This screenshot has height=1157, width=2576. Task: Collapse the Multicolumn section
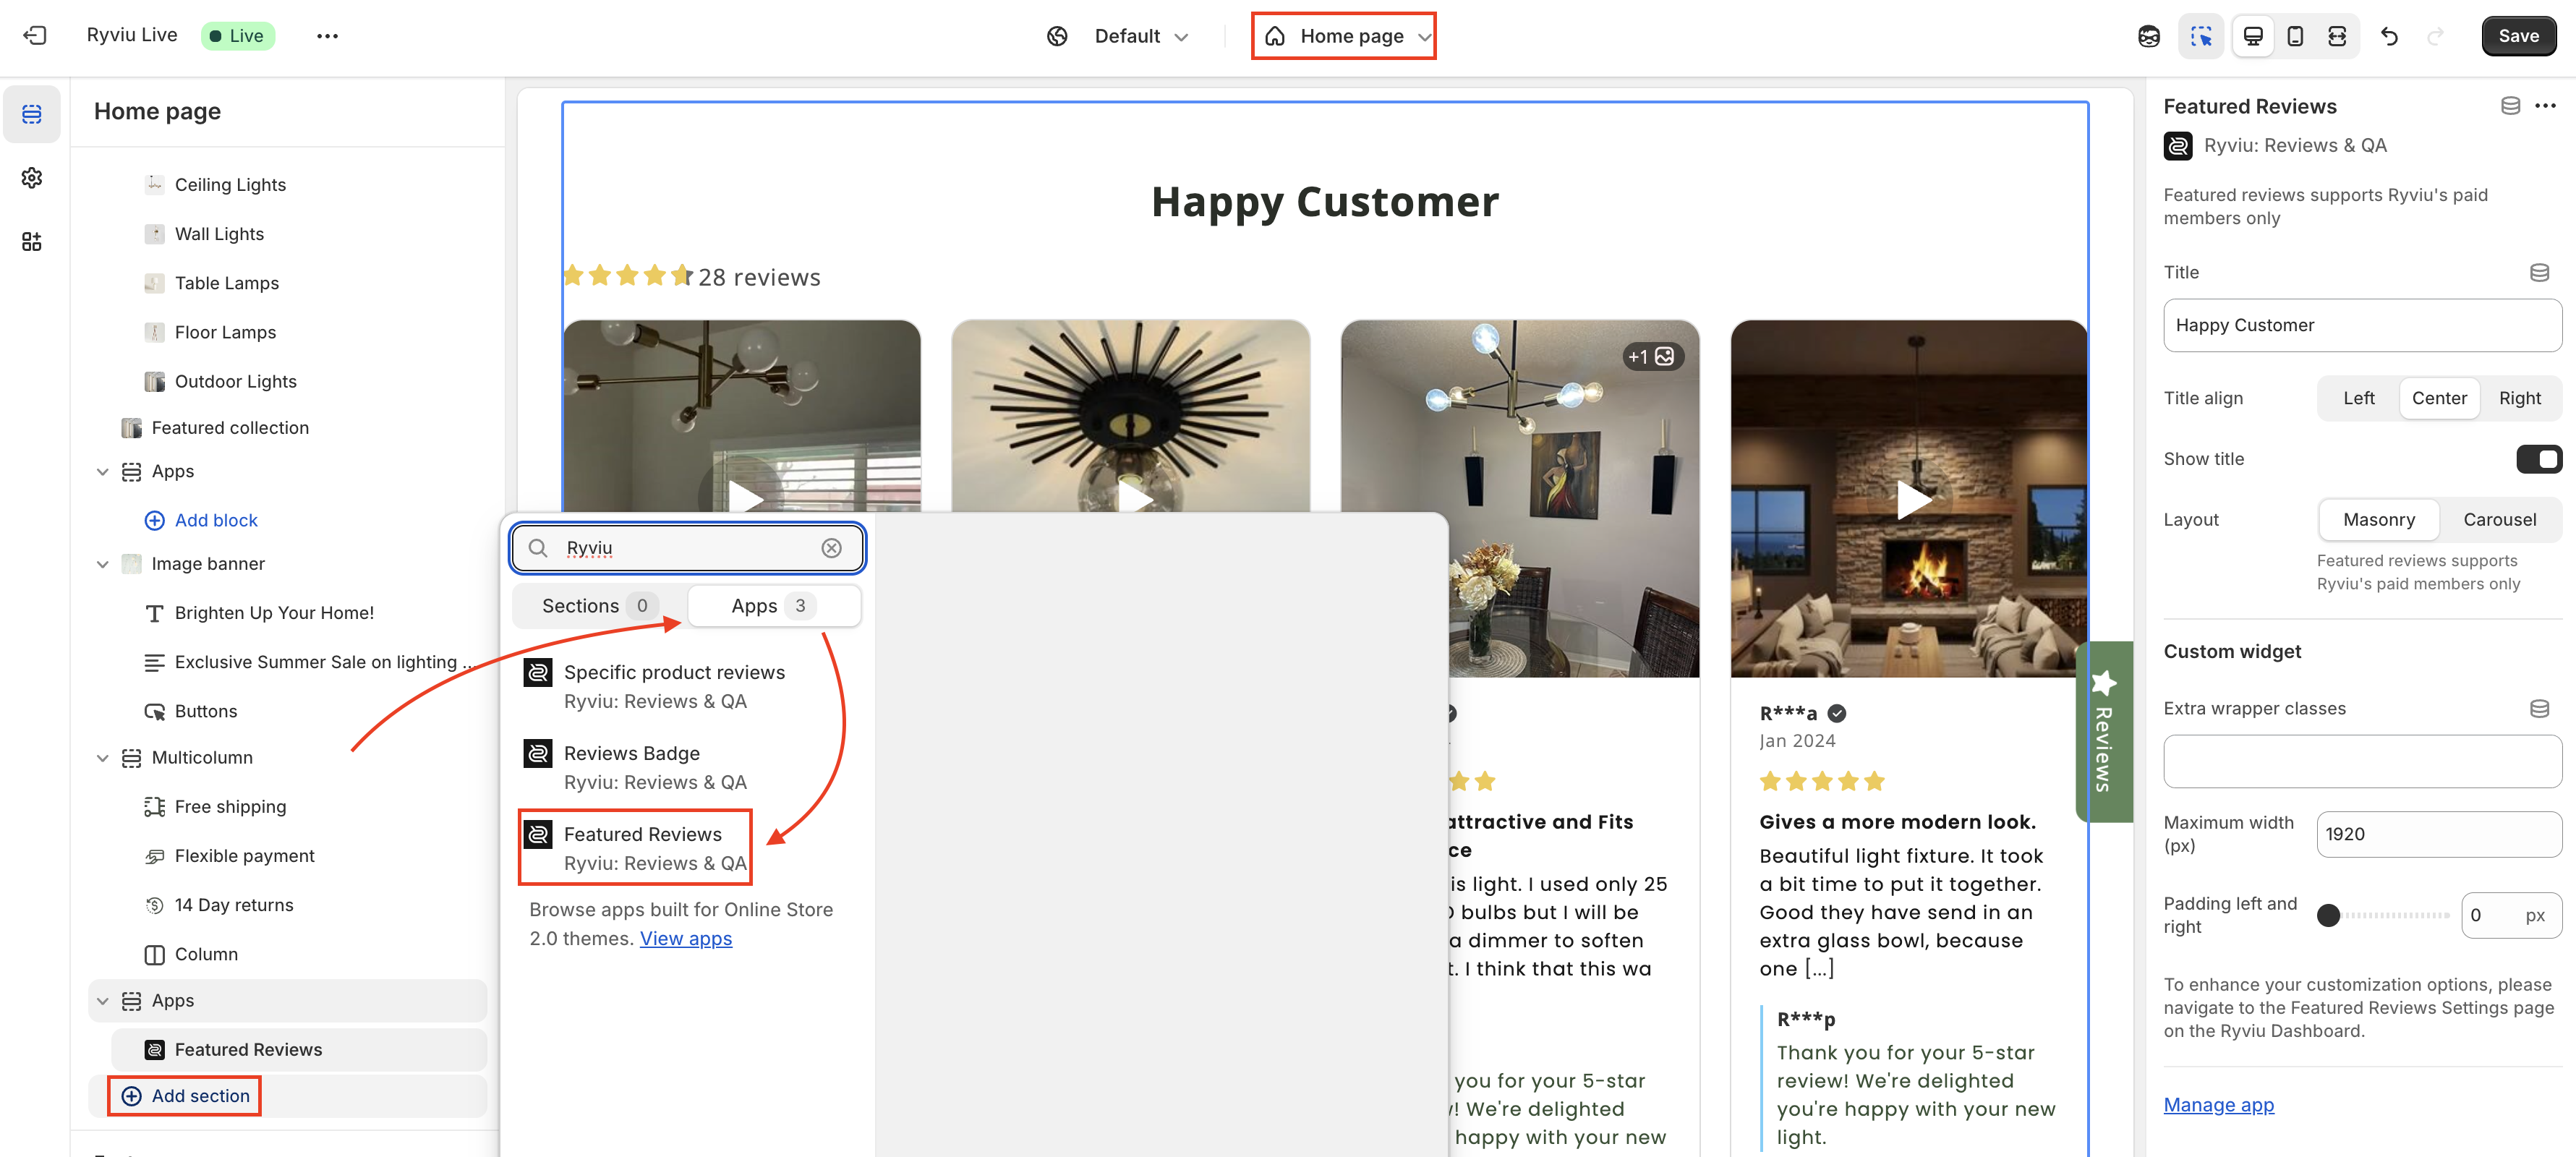pos(102,758)
